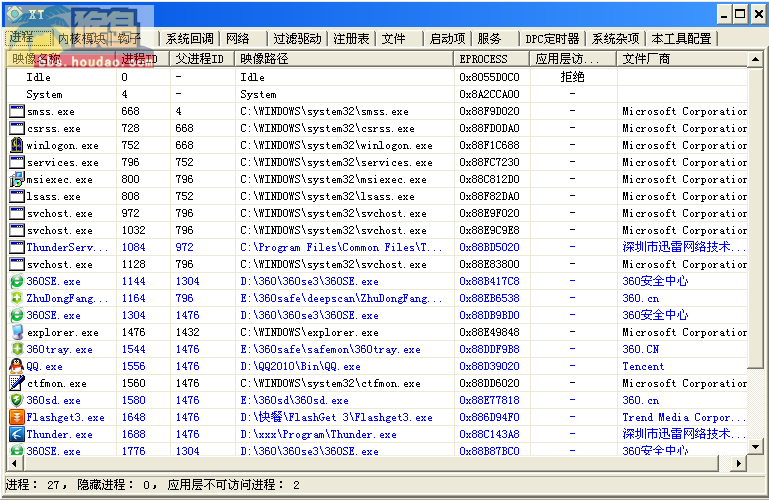Open the XT application title icon

click(x=14, y=14)
